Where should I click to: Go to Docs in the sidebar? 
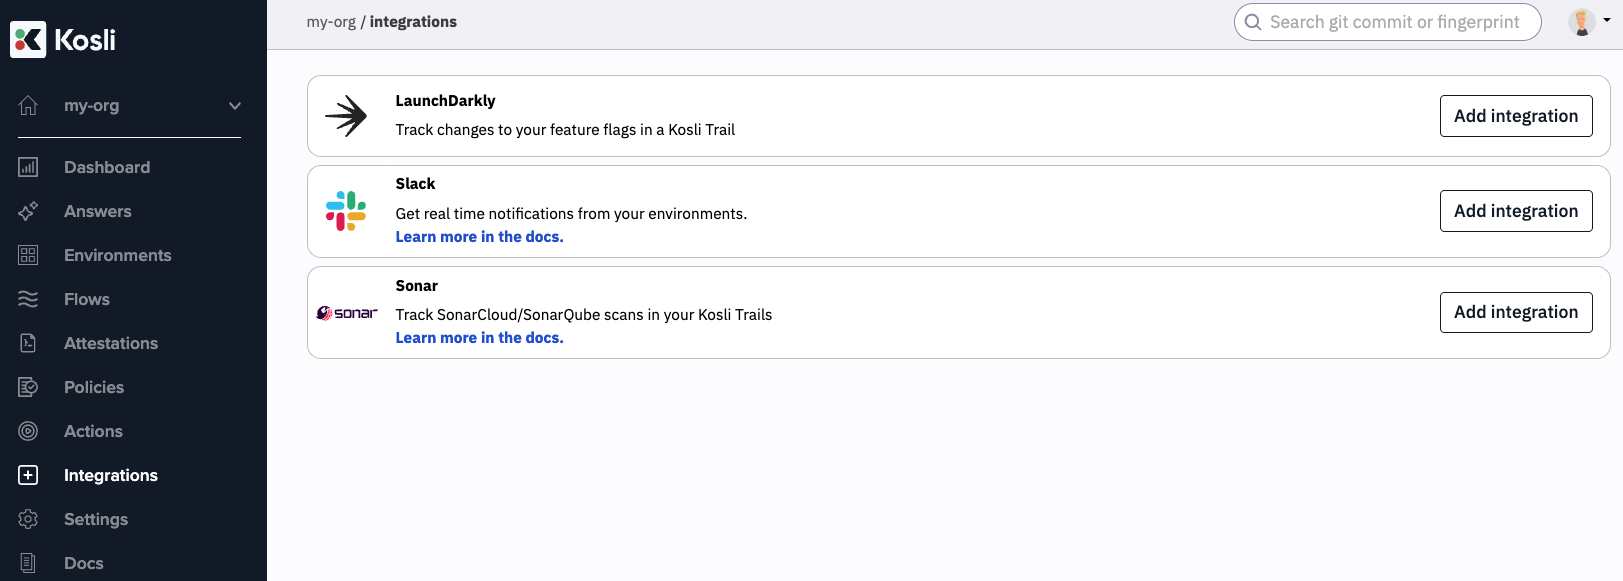click(83, 563)
